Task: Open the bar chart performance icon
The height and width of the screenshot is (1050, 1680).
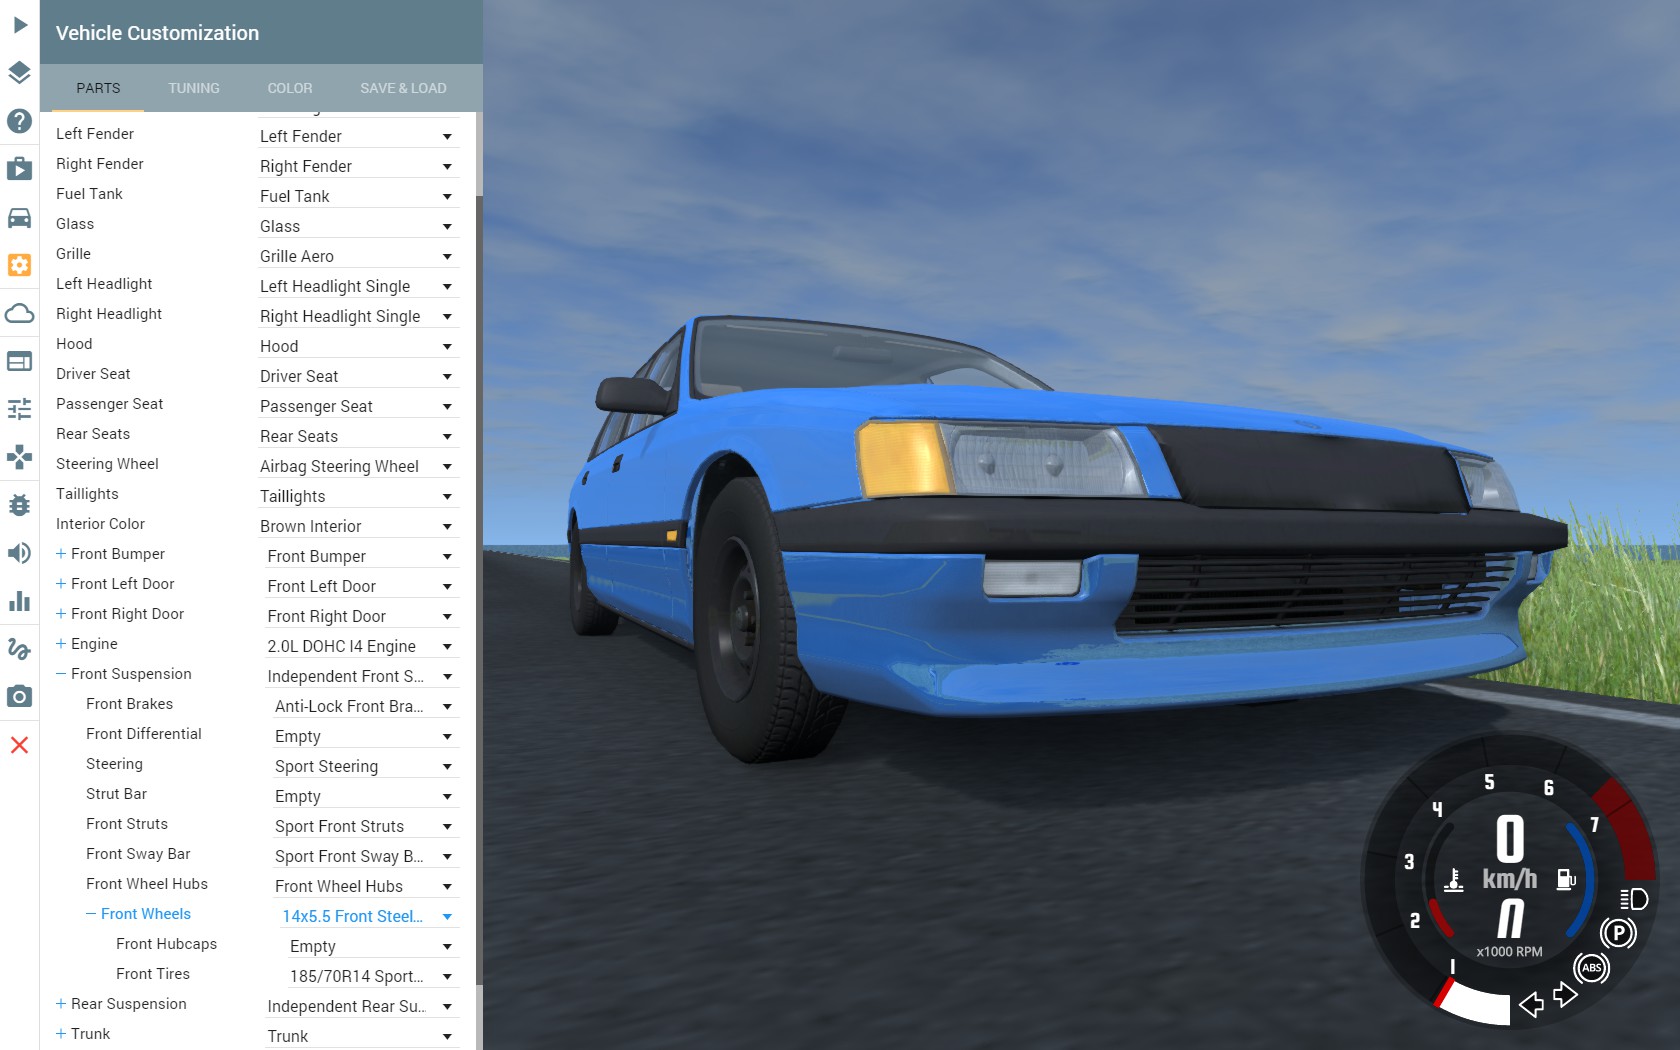Action: click(19, 601)
